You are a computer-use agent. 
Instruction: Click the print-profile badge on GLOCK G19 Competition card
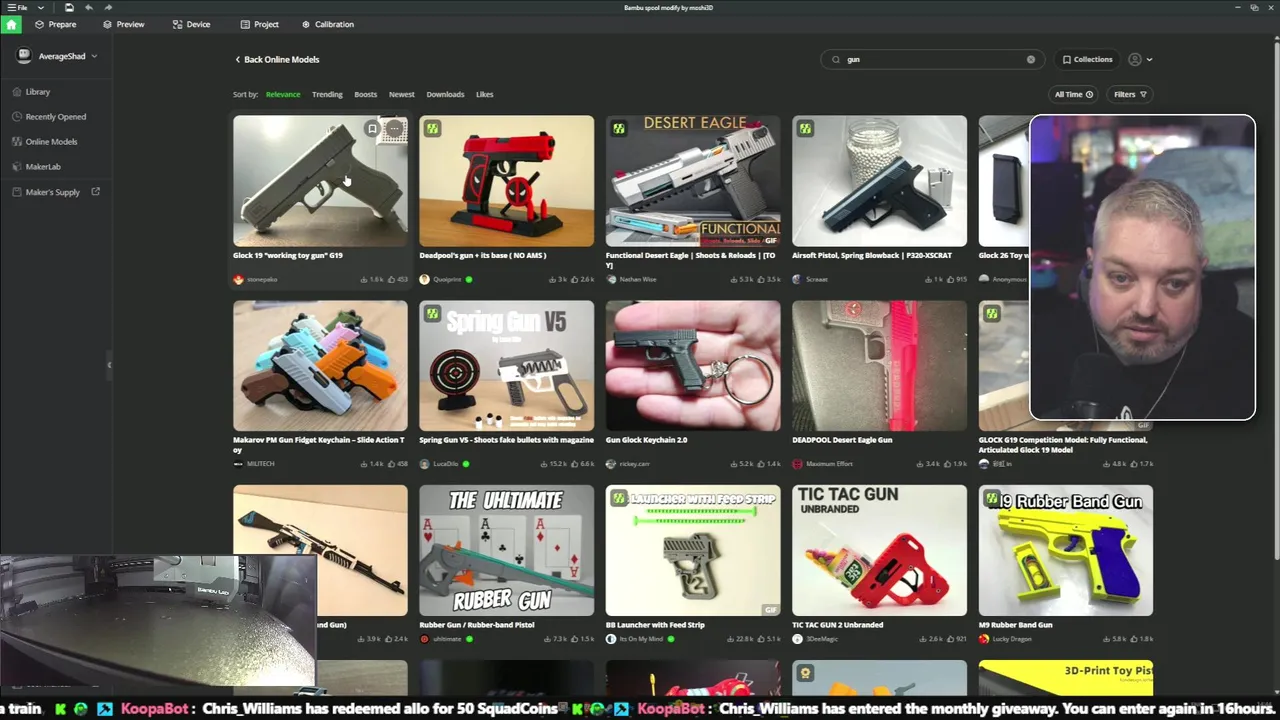[991, 313]
